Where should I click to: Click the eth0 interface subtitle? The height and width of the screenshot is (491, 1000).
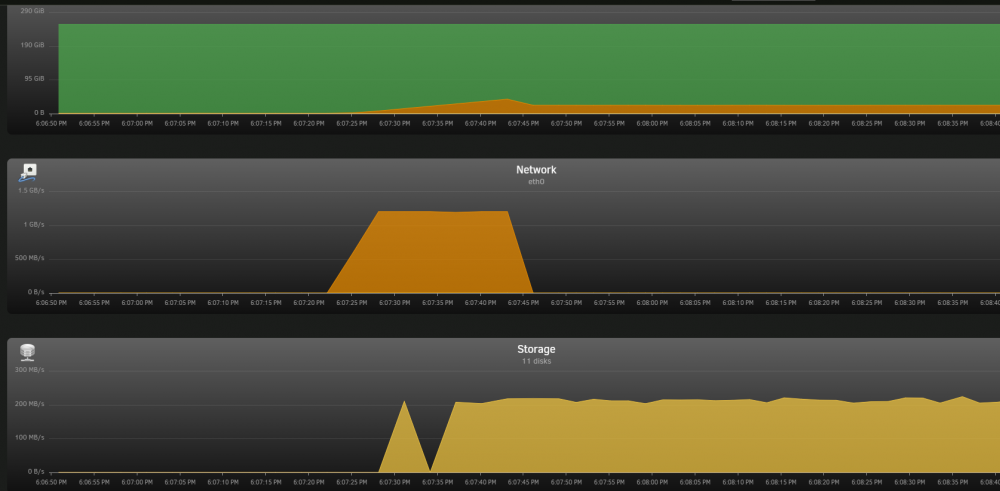(x=536, y=182)
